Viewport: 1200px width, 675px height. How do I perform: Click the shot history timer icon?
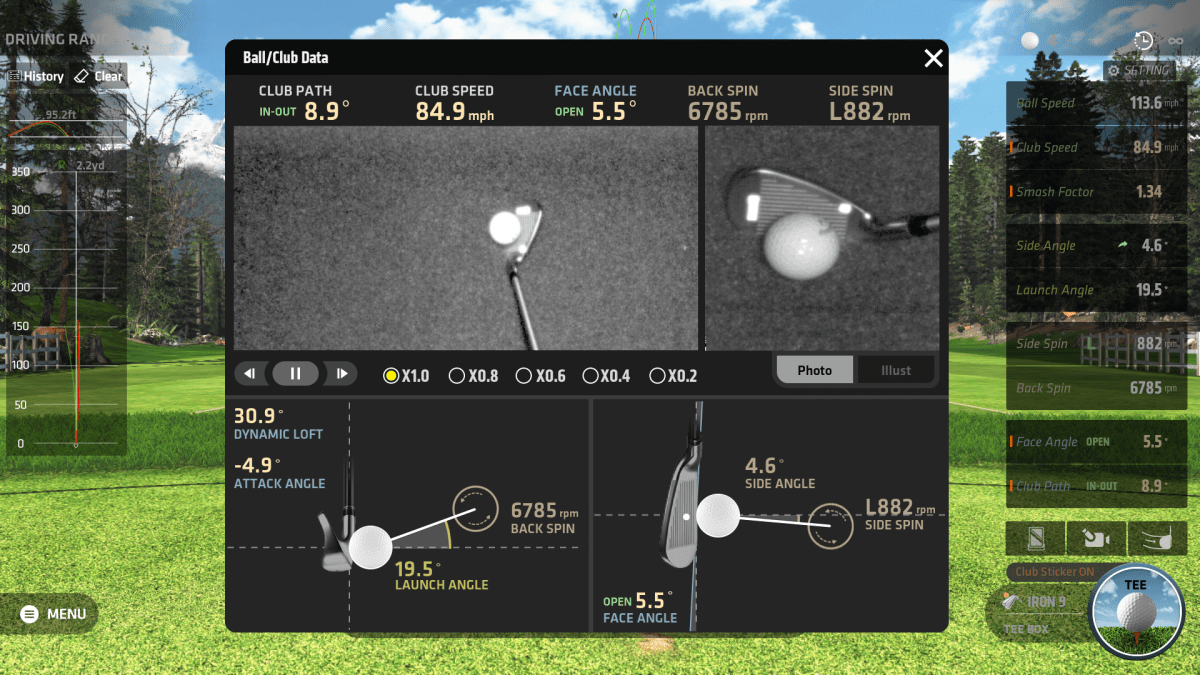tap(1143, 40)
